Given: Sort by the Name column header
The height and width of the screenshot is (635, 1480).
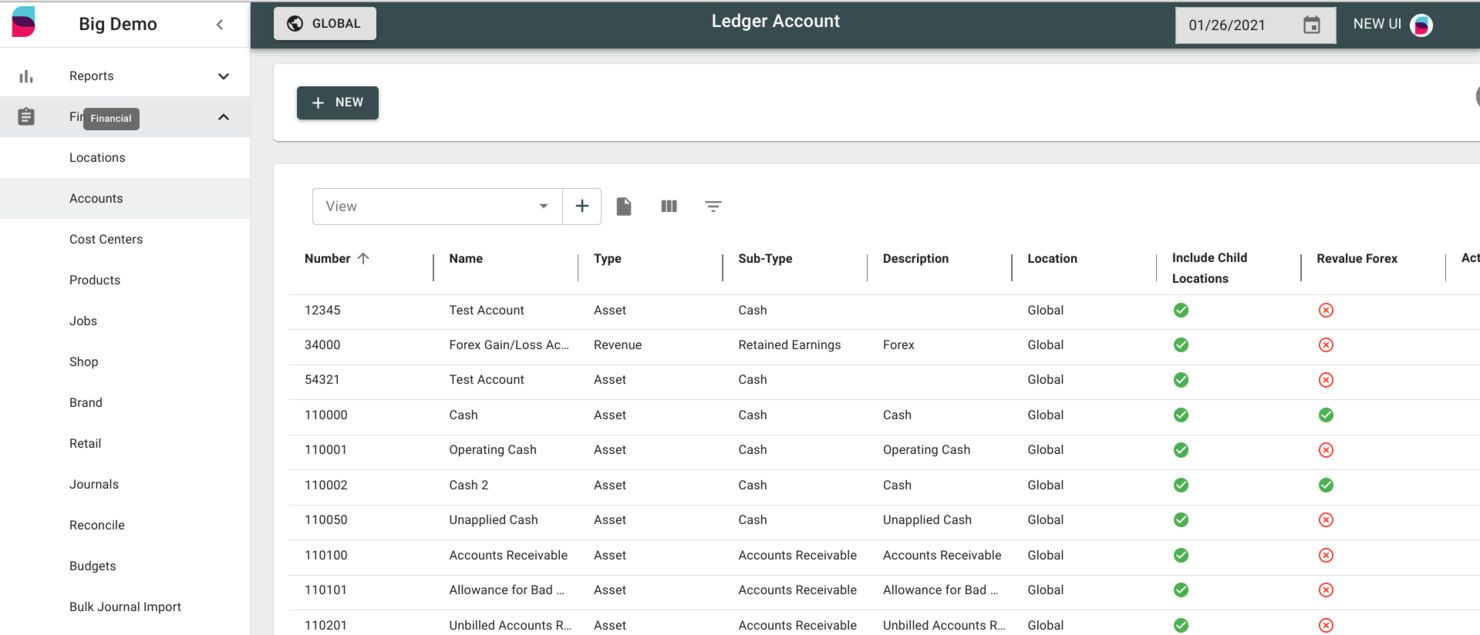Looking at the screenshot, I should click(x=466, y=258).
